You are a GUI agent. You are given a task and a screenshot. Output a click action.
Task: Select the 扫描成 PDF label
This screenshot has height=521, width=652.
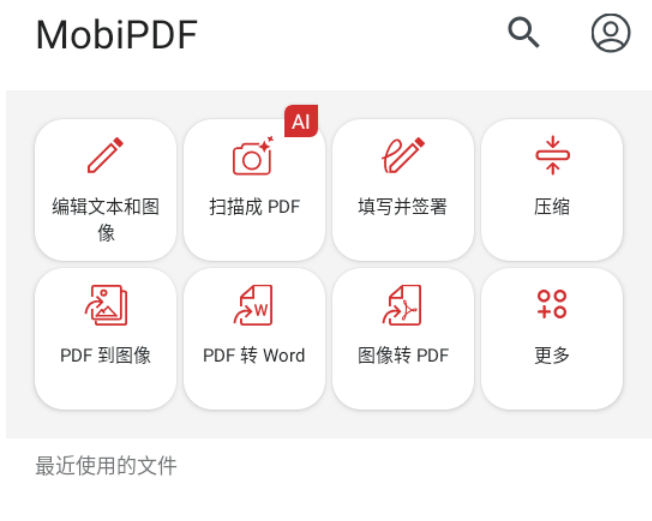click(254, 207)
